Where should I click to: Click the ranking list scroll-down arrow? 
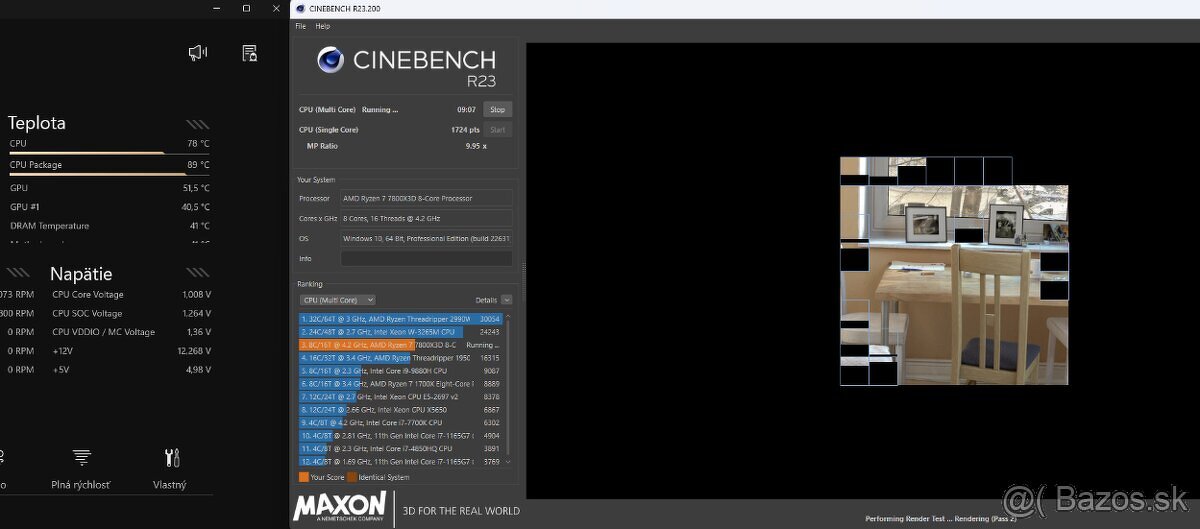507,462
